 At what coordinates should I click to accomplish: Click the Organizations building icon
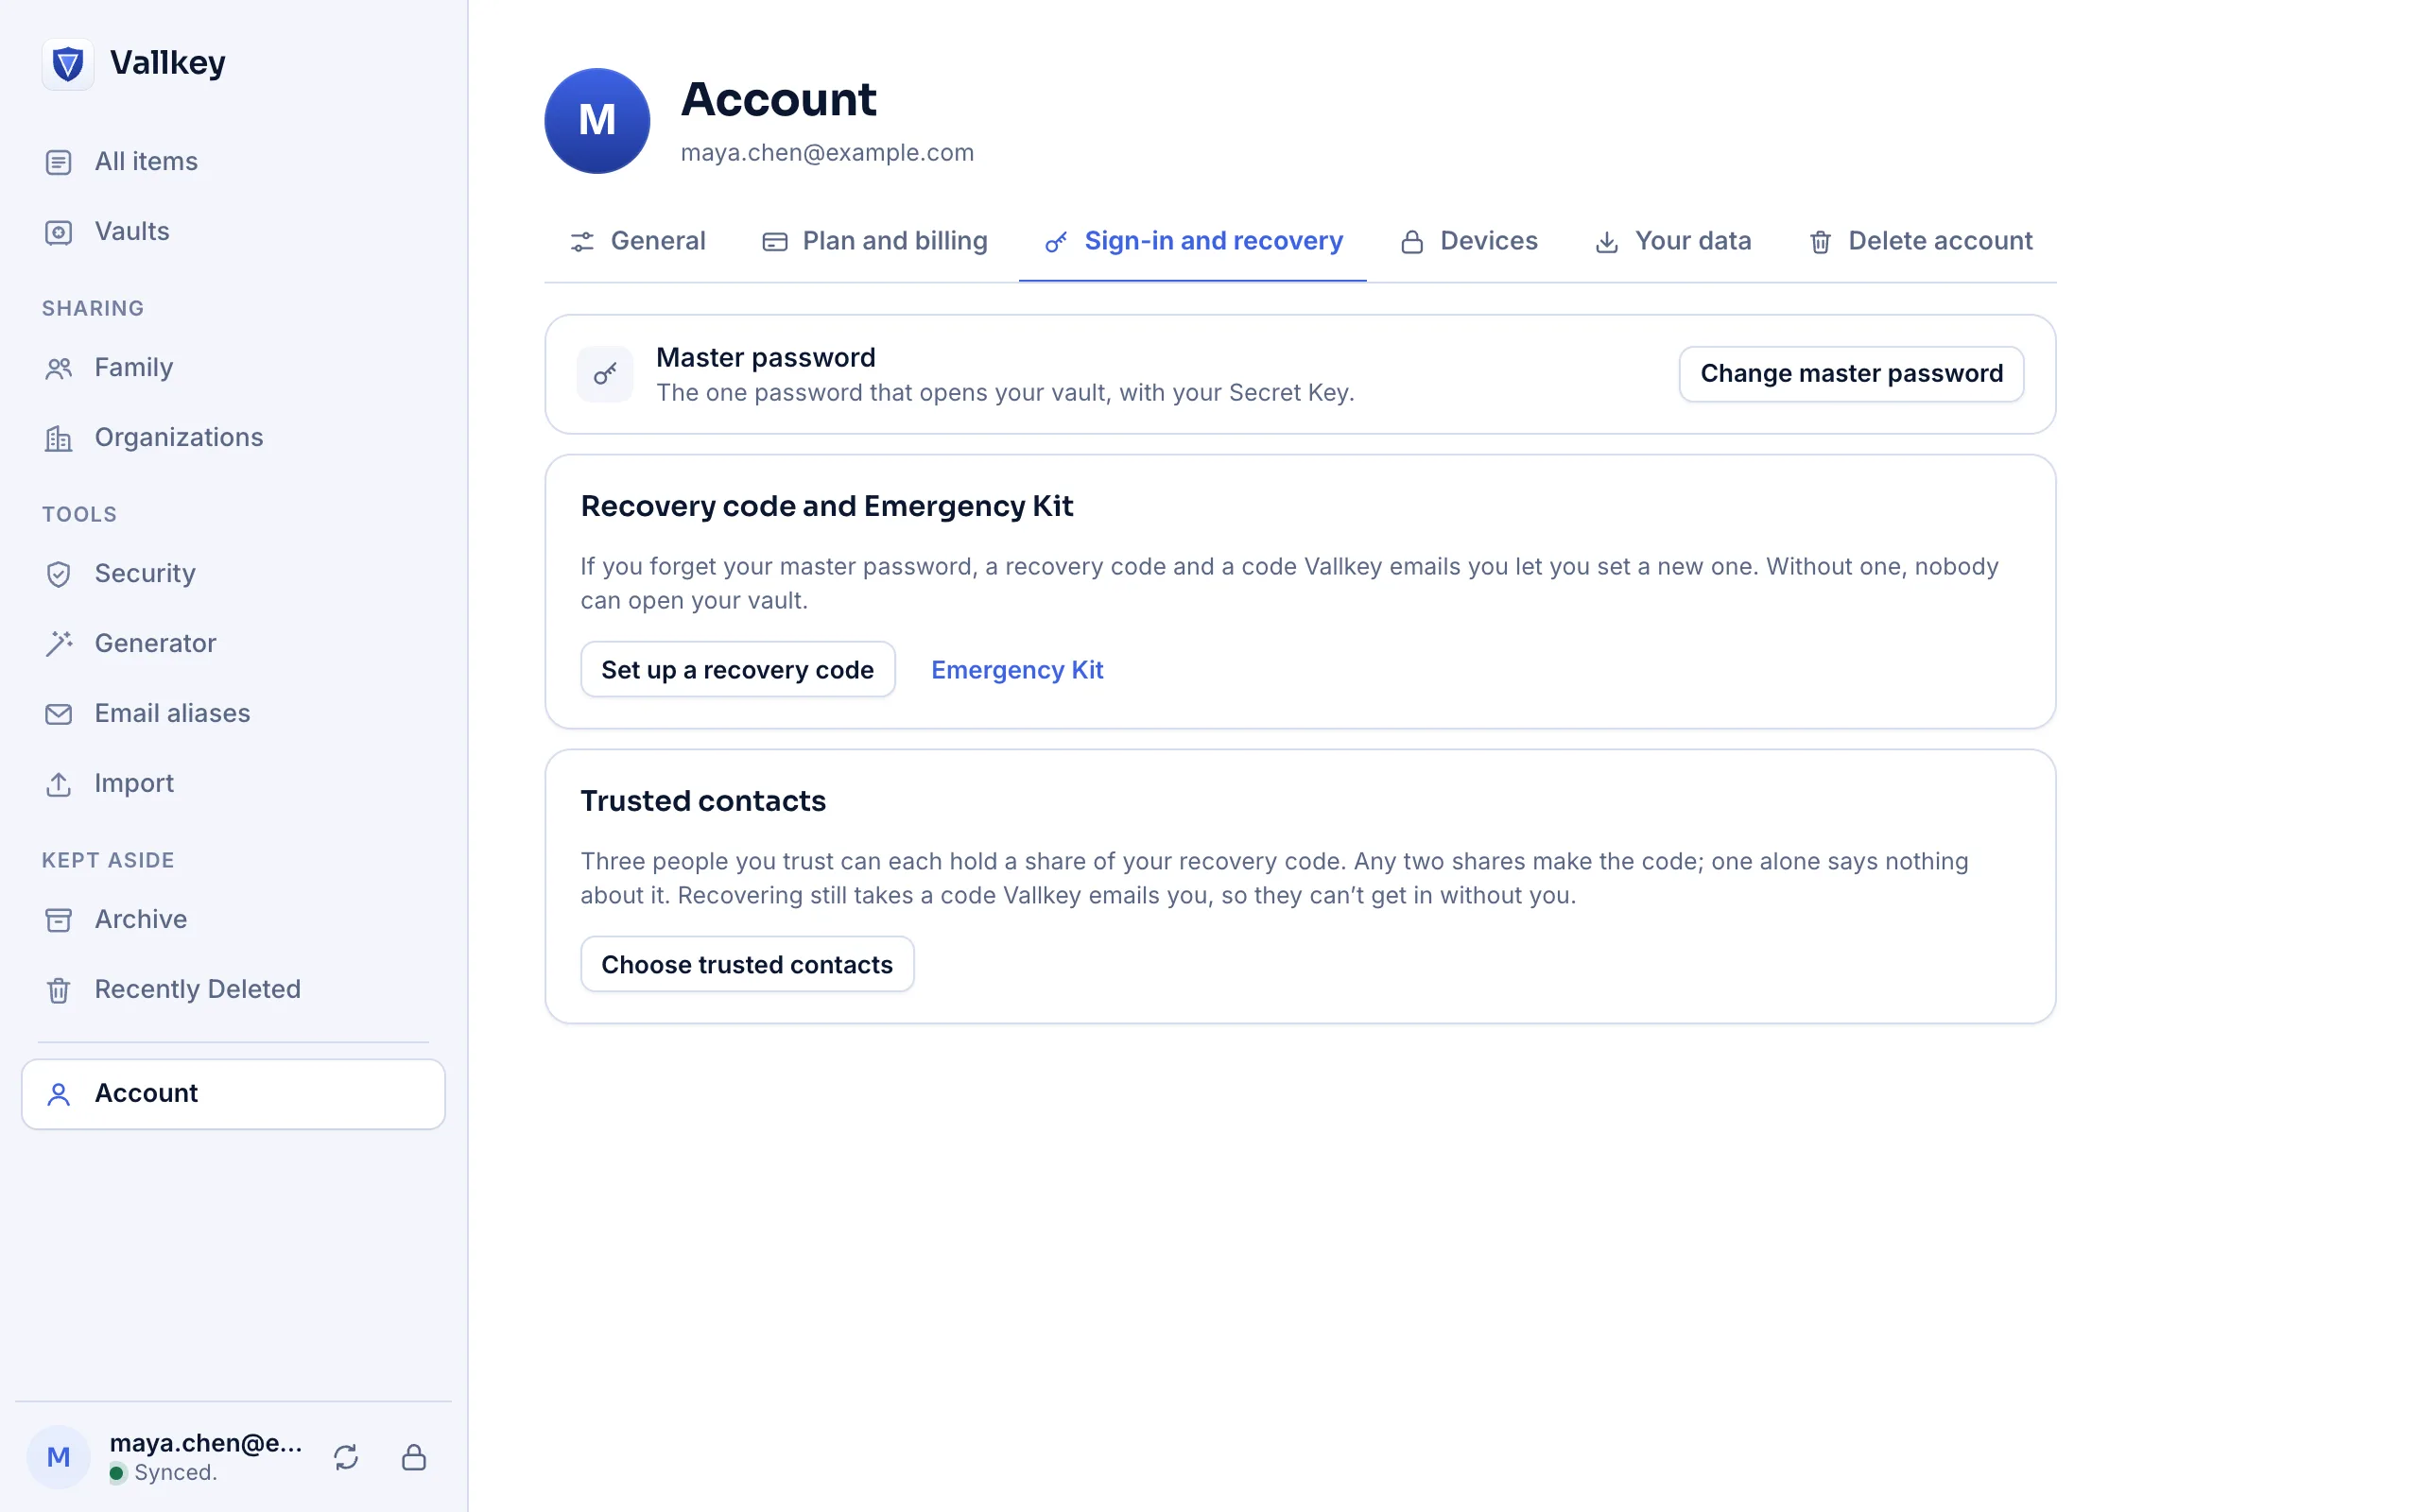point(59,438)
